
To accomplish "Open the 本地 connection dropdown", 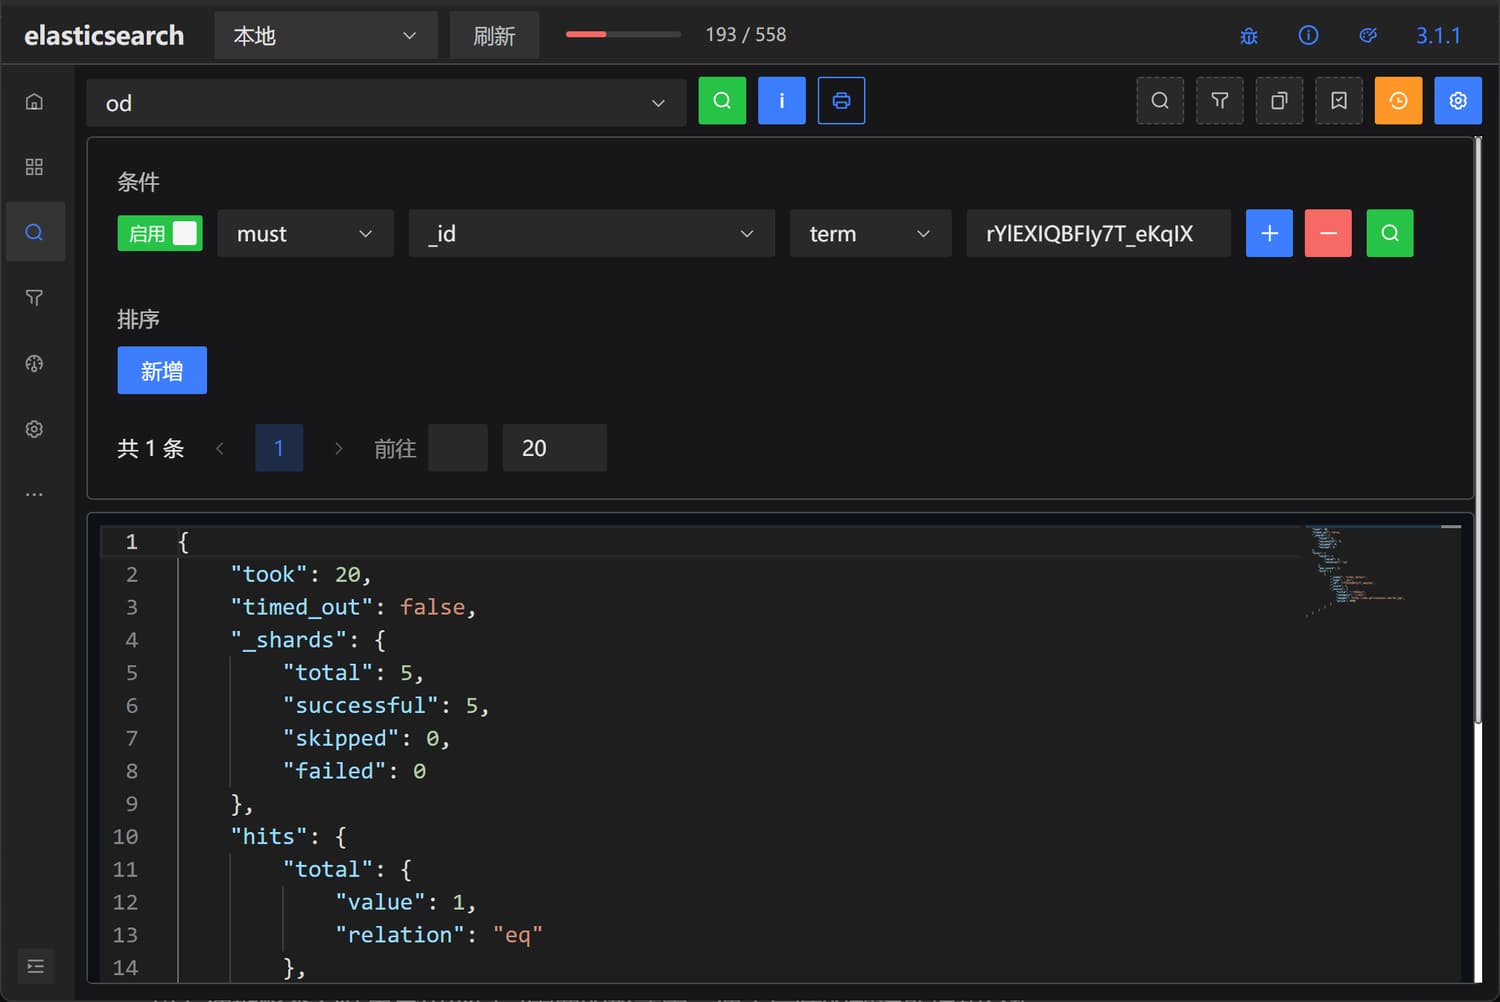I will click(325, 36).
